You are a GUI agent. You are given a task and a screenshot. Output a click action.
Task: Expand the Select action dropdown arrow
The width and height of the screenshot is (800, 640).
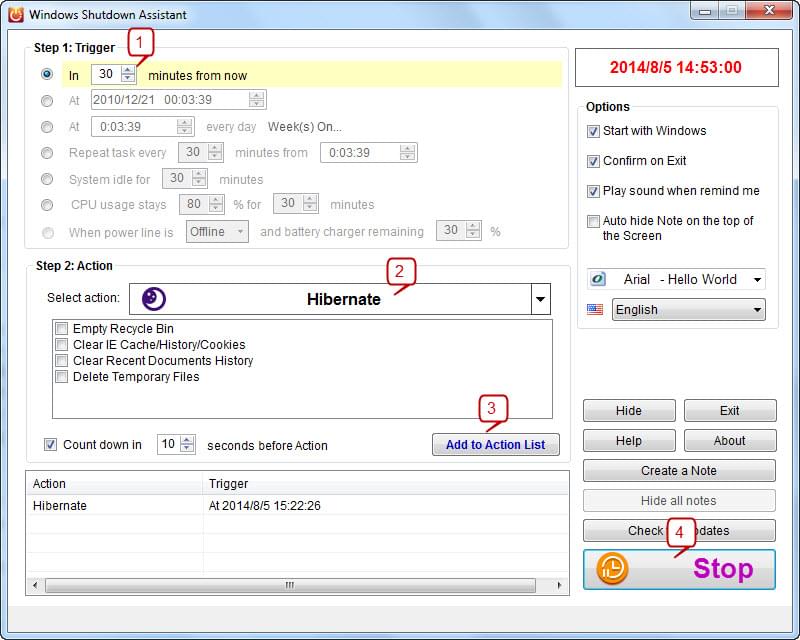click(540, 299)
